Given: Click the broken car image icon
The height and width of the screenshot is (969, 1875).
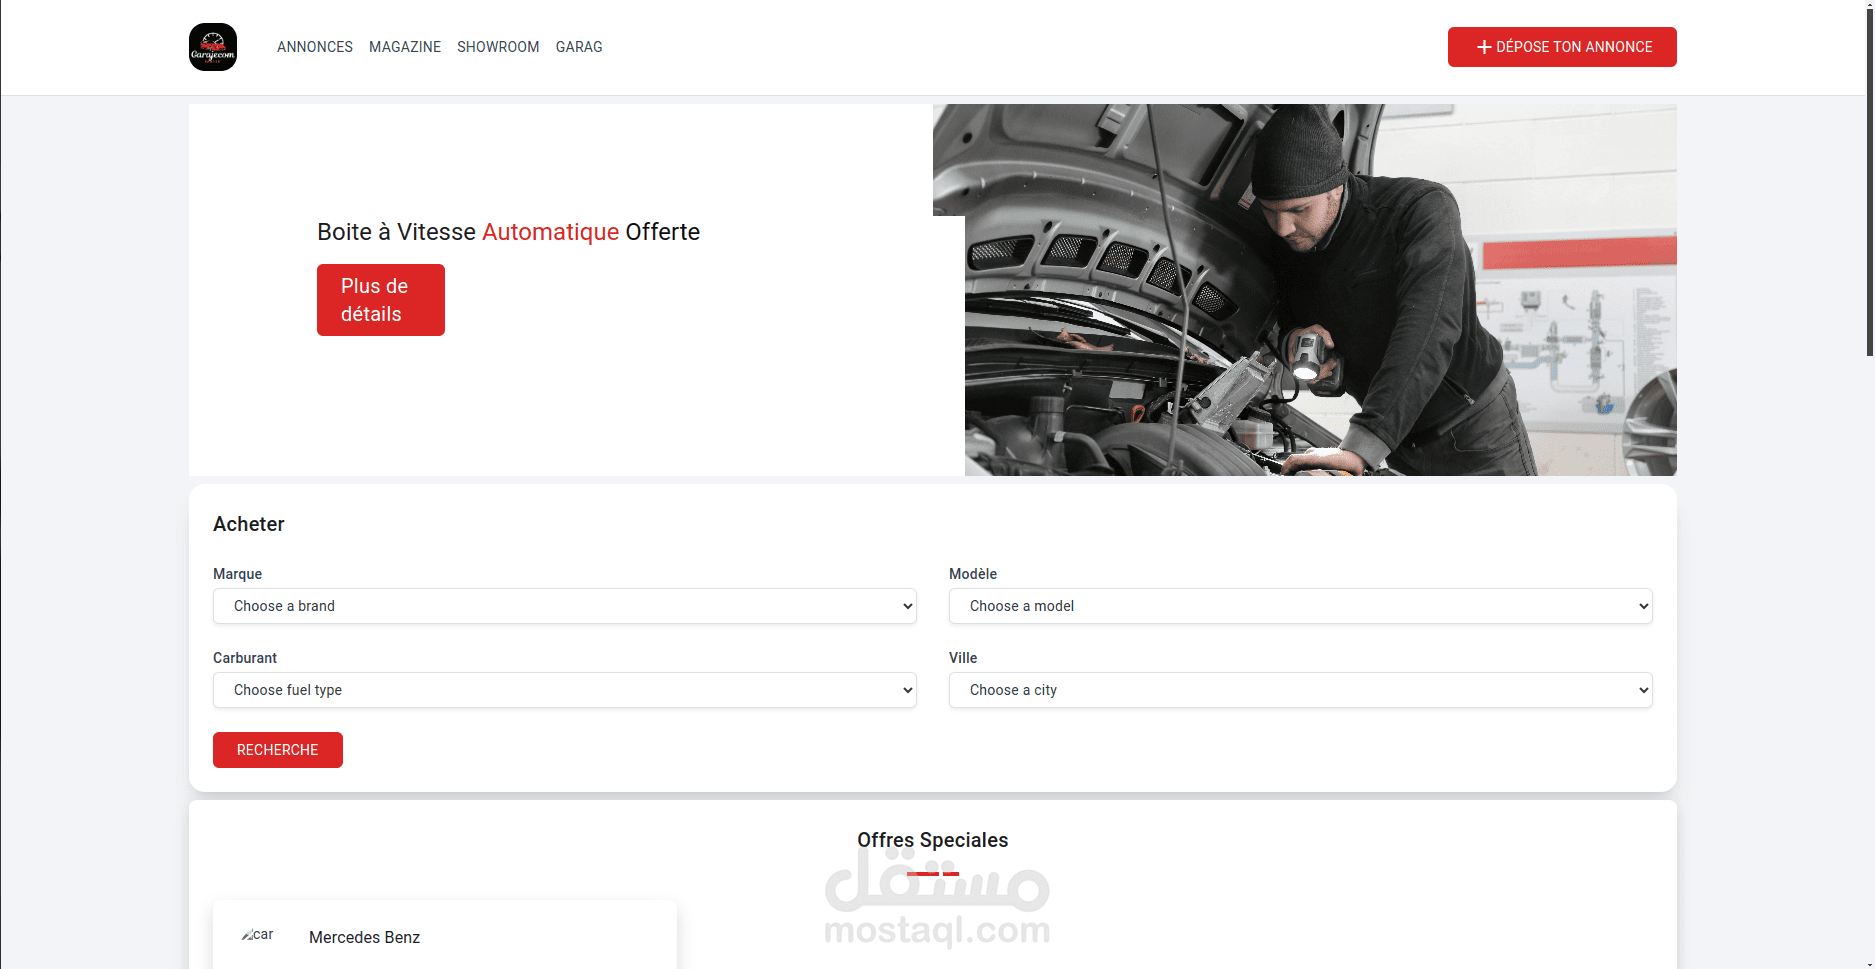Looking at the screenshot, I should coord(257,935).
